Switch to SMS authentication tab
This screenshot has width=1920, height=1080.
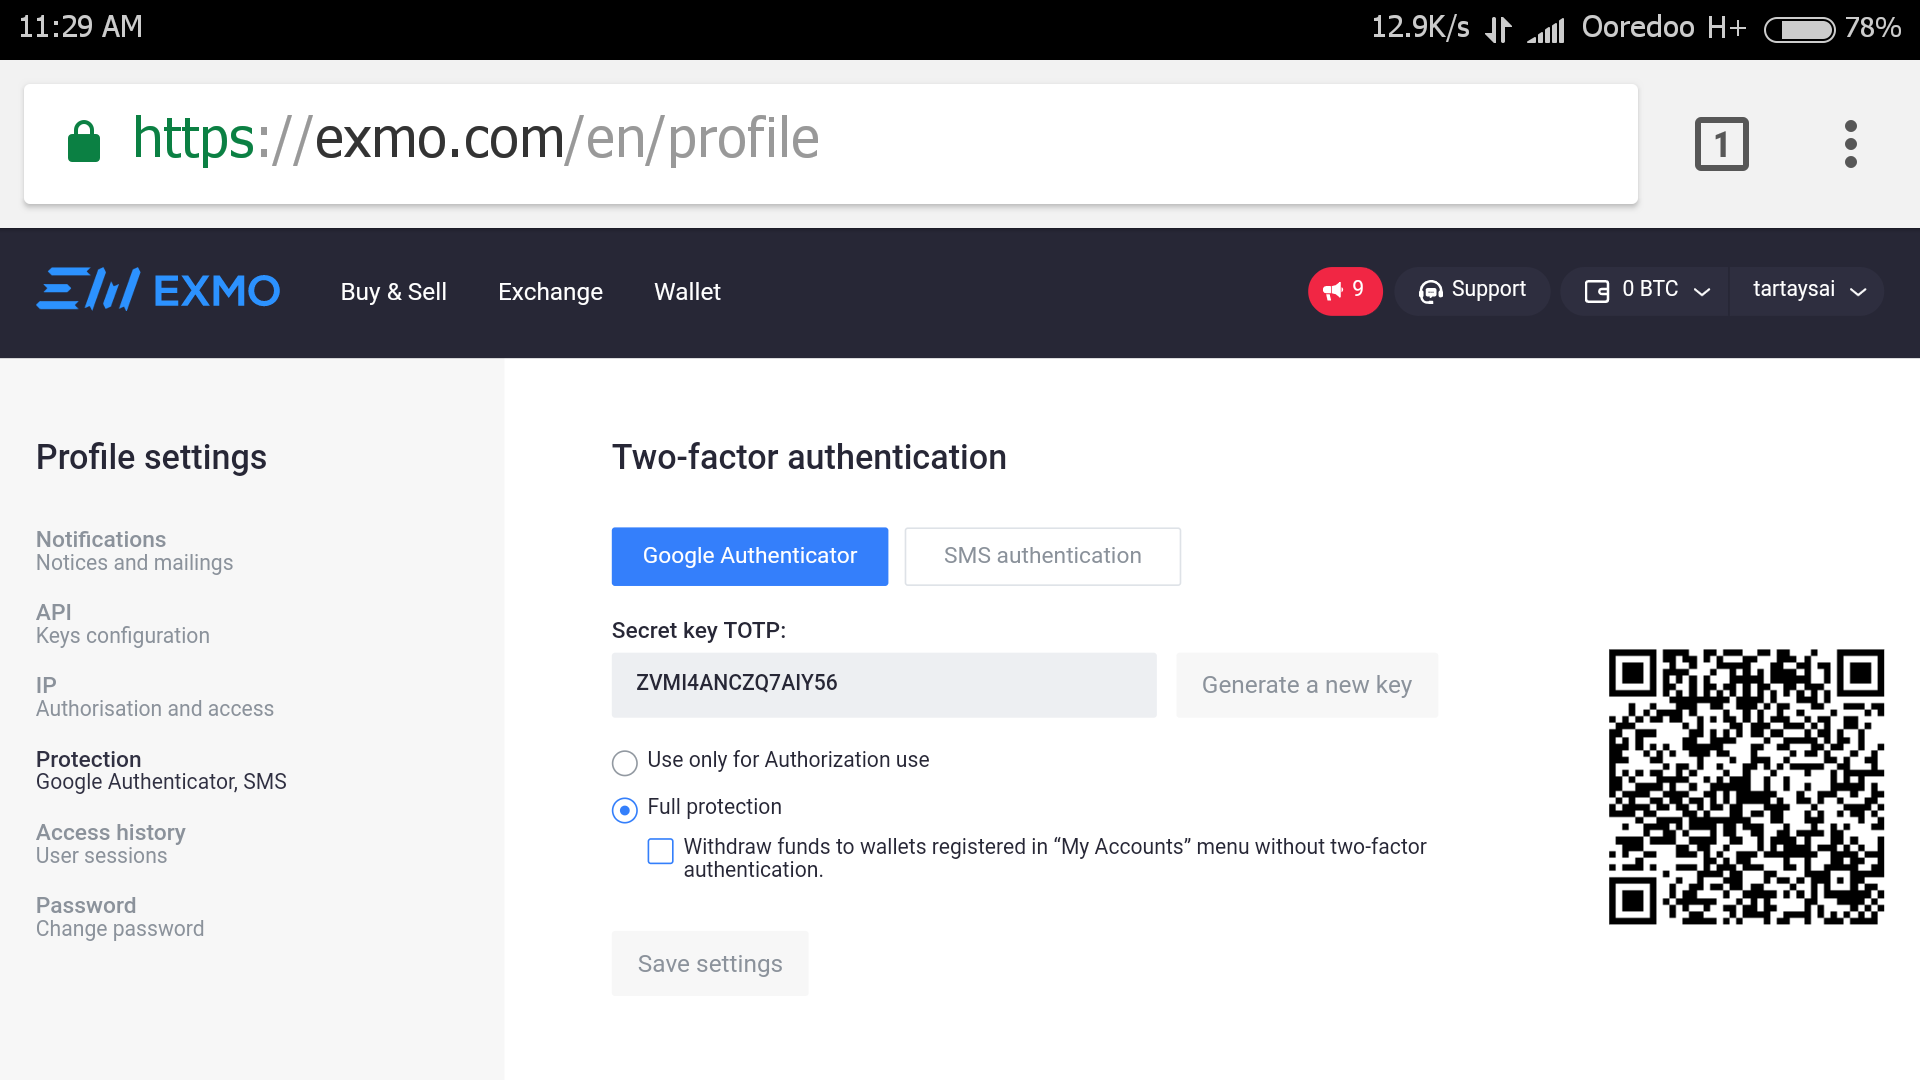(1043, 555)
